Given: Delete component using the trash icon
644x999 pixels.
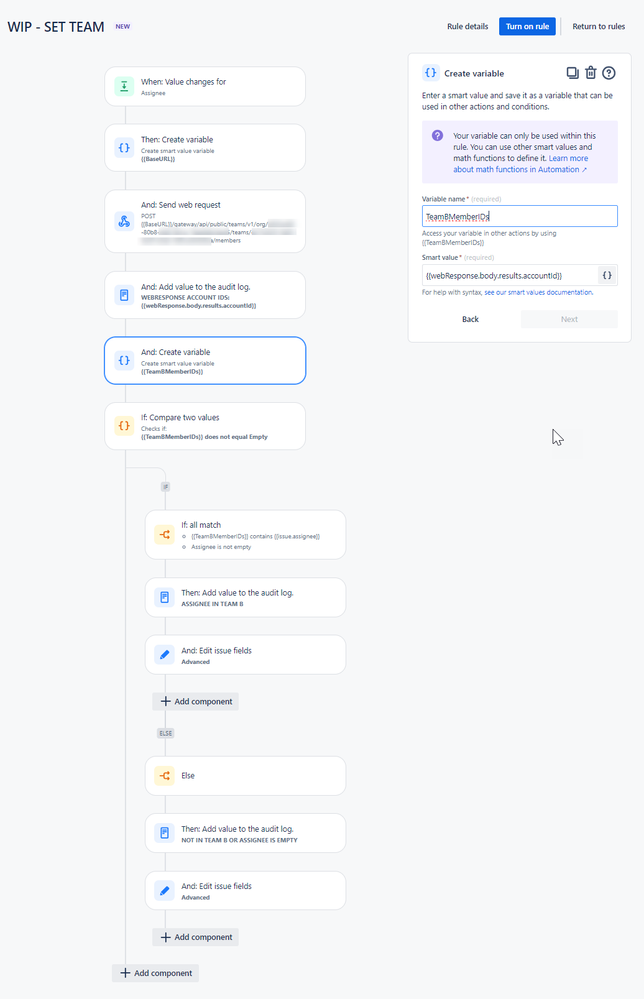Looking at the screenshot, I should click(x=589, y=72).
